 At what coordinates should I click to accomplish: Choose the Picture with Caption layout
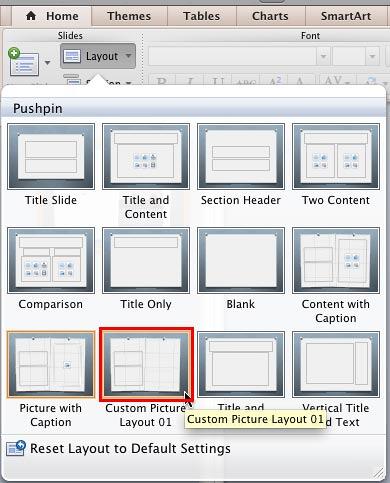coord(51,364)
